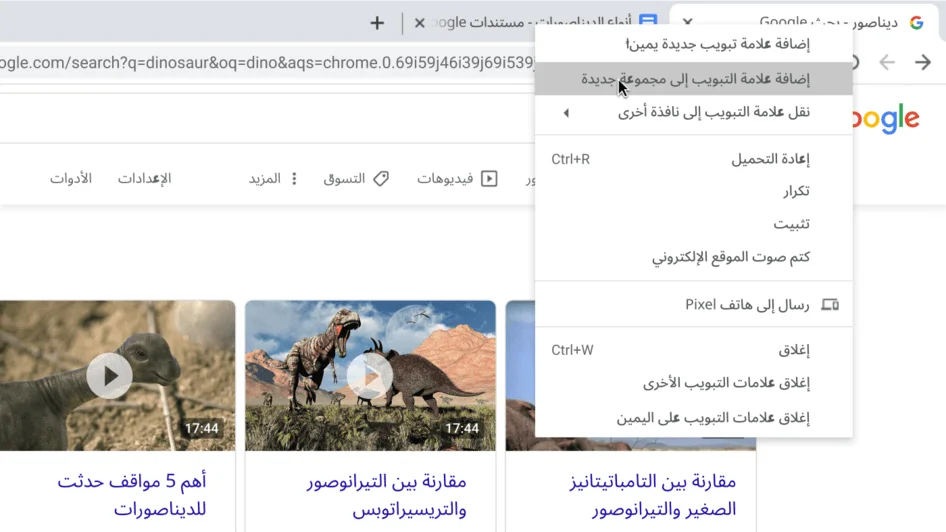Choose إغلاق علامات التبويب الأخرى
The width and height of the screenshot is (946, 532).
tap(726, 383)
